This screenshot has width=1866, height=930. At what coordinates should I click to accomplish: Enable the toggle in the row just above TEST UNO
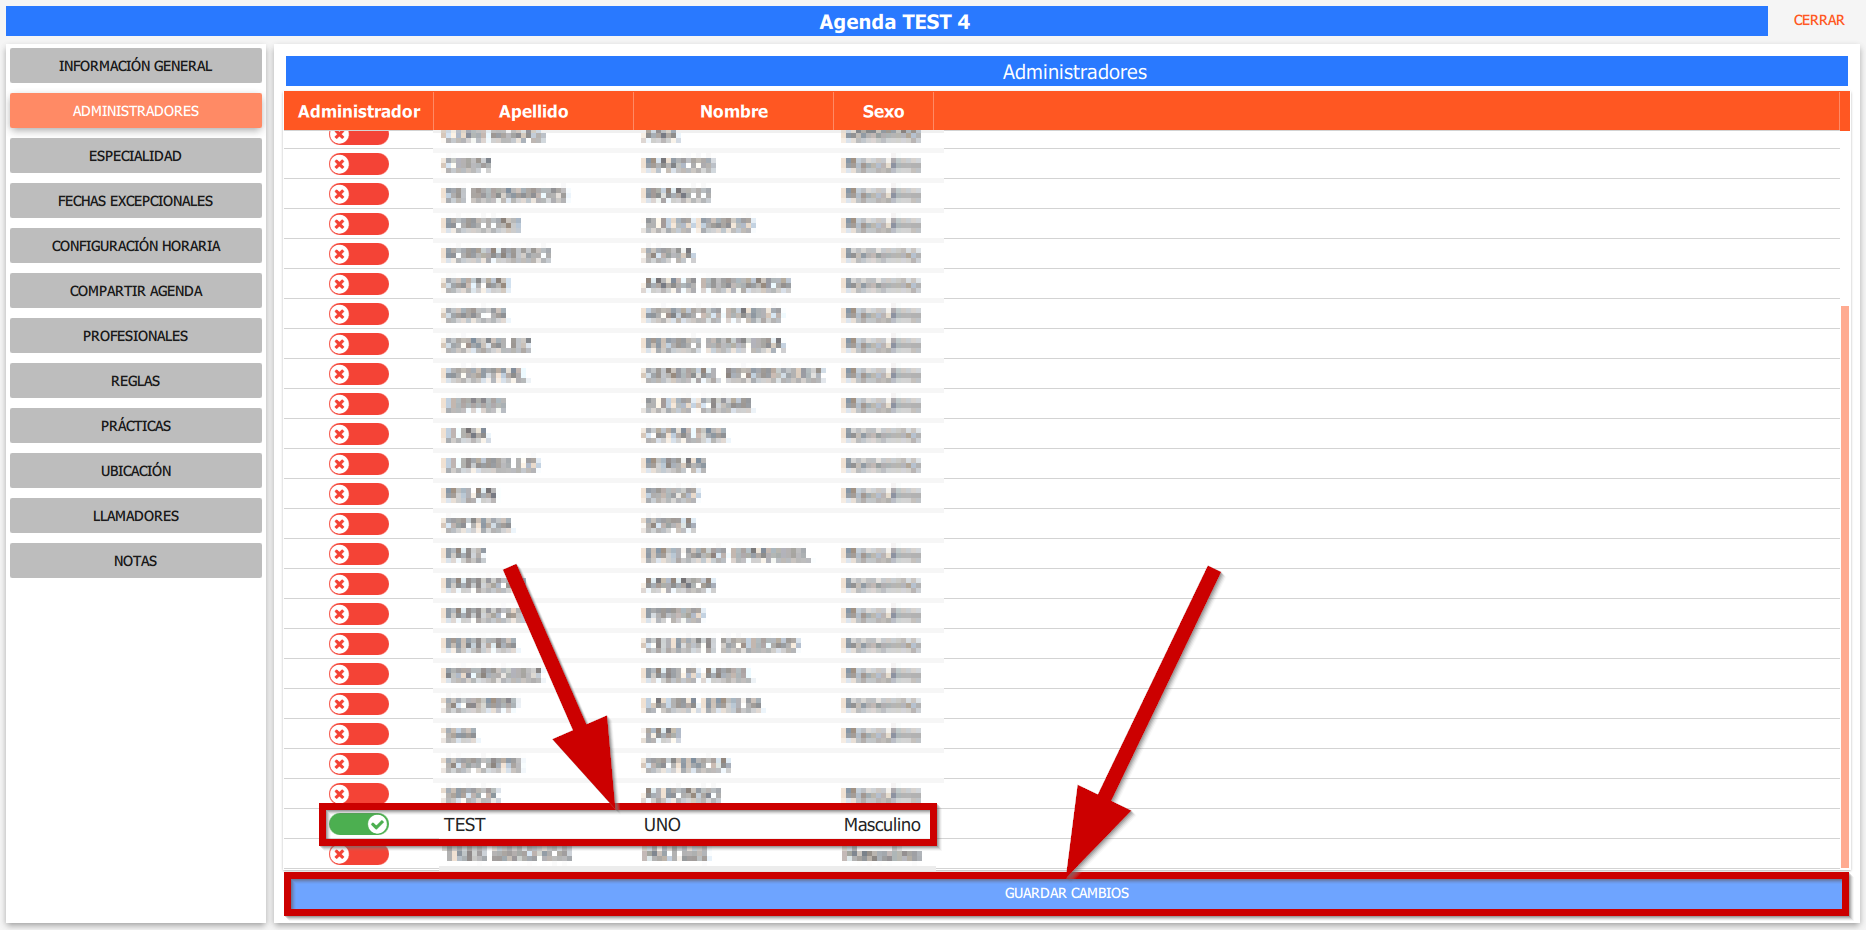pos(358,794)
